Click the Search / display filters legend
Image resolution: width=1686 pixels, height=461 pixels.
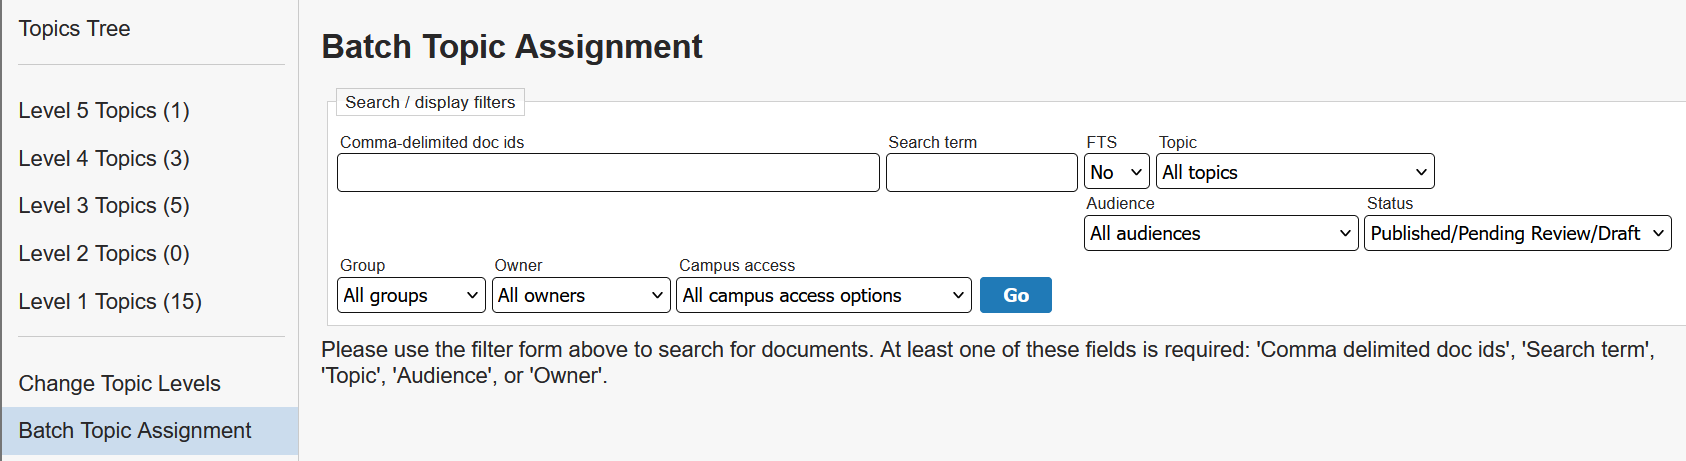point(430,103)
